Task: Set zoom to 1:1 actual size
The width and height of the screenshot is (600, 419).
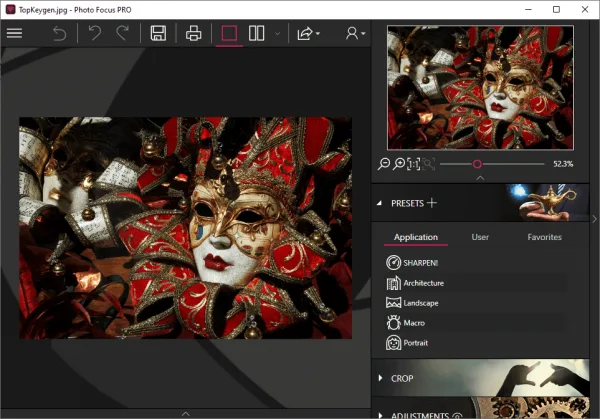Action: [414, 164]
